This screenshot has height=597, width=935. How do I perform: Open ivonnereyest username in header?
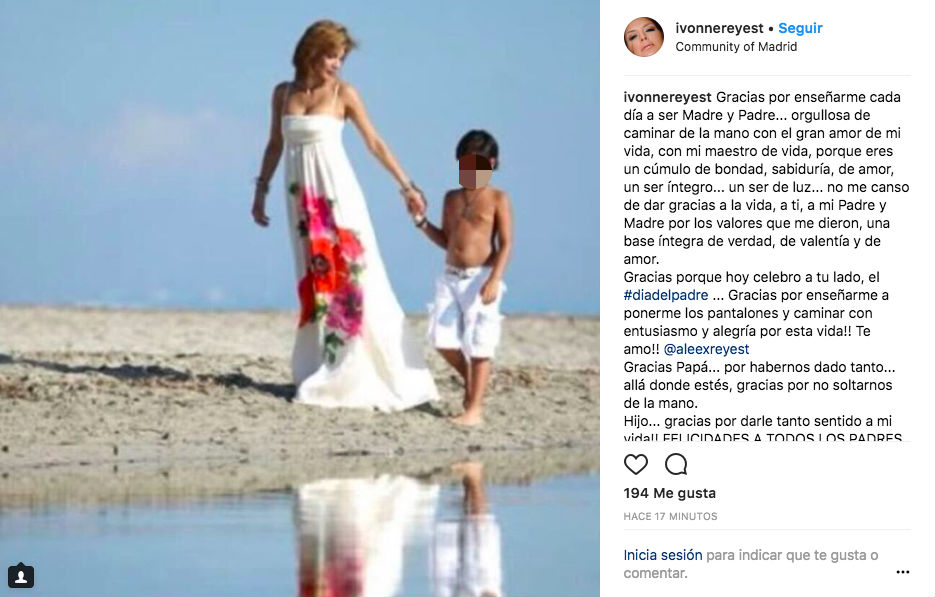(719, 28)
